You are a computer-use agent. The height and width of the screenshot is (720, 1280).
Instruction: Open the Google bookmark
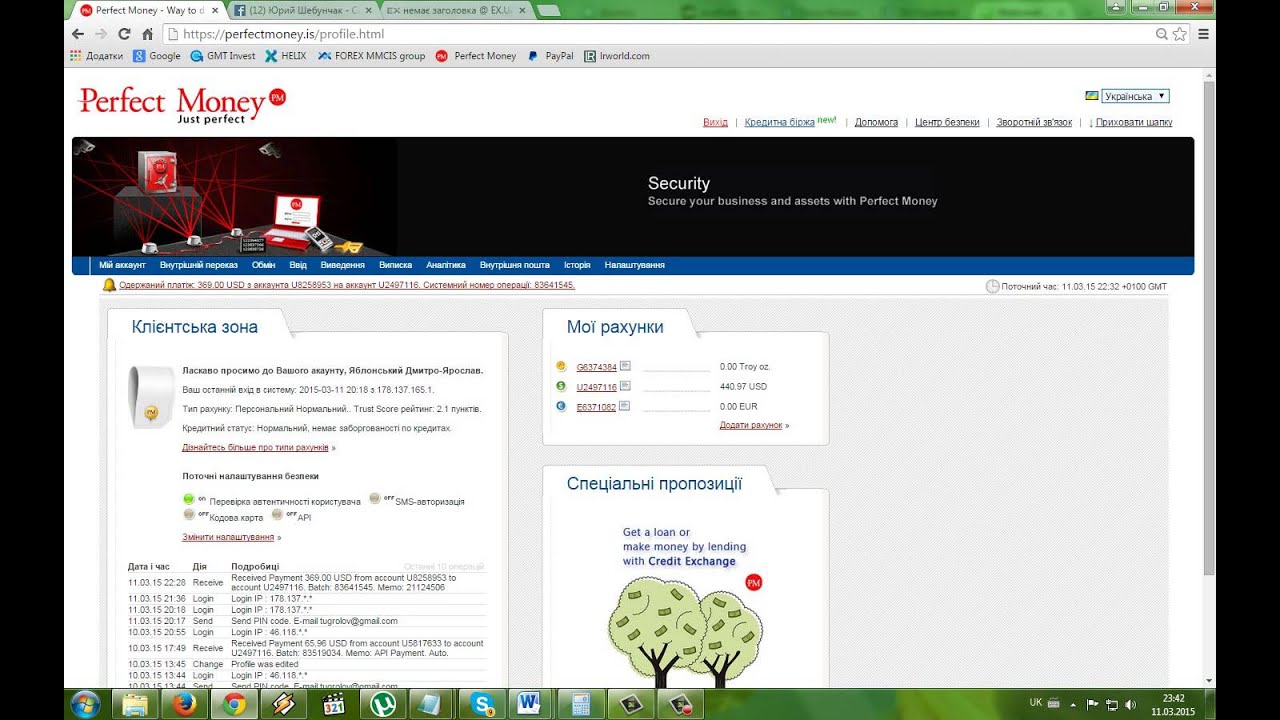(x=157, y=56)
